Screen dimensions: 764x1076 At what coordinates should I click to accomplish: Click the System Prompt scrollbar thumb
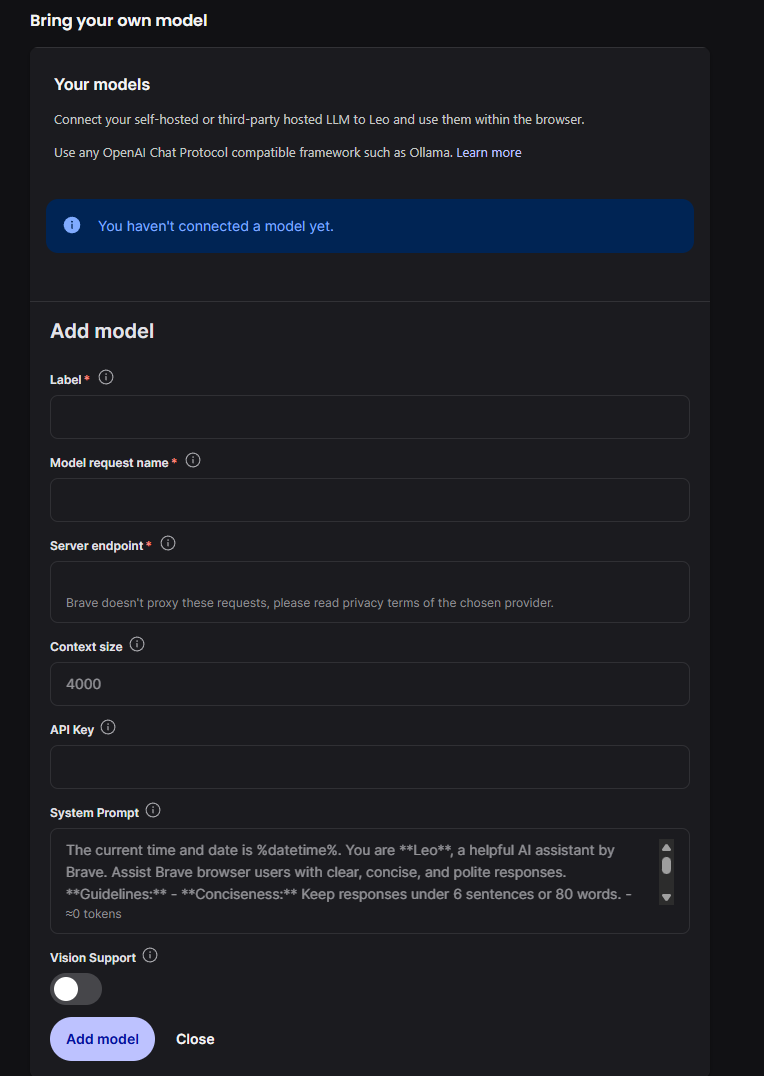pos(666,866)
